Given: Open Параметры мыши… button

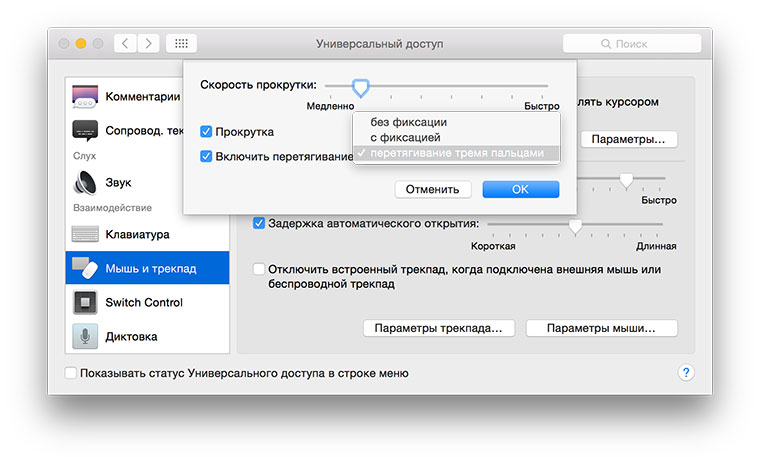Looking at the screenshot, I should pyautogui.click(x=602, y=328).
